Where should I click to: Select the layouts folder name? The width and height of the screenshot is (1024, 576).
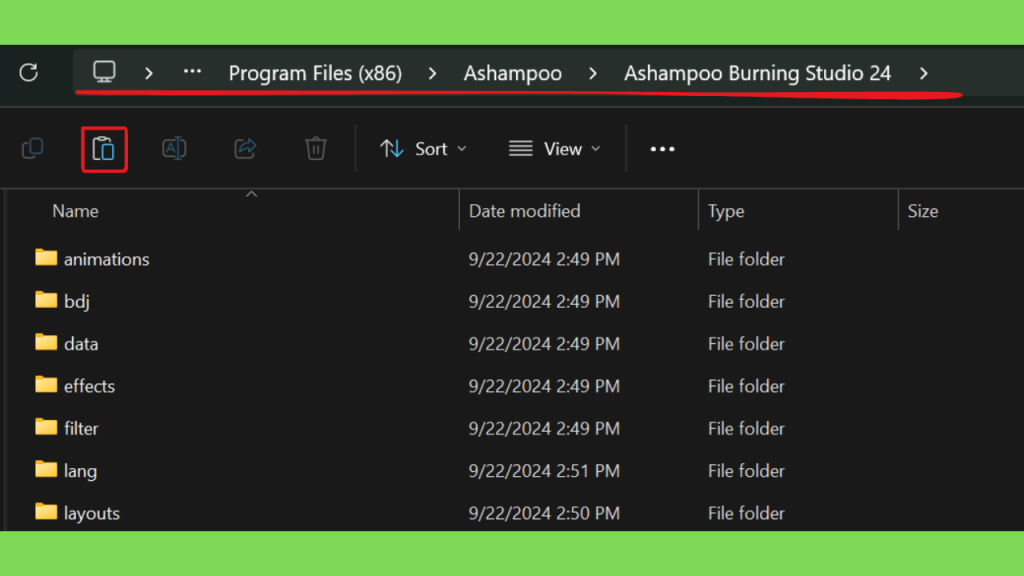click(92, 514)
